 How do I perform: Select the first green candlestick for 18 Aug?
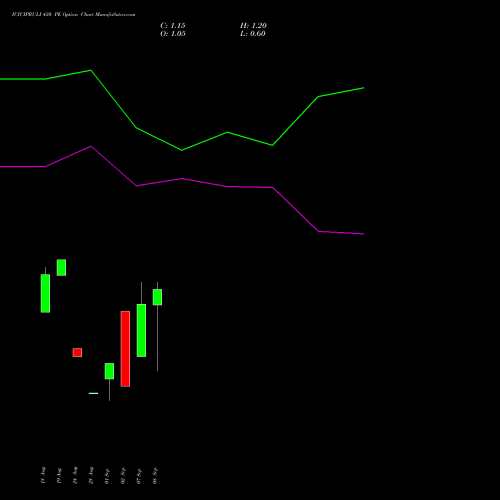(45, 293)
